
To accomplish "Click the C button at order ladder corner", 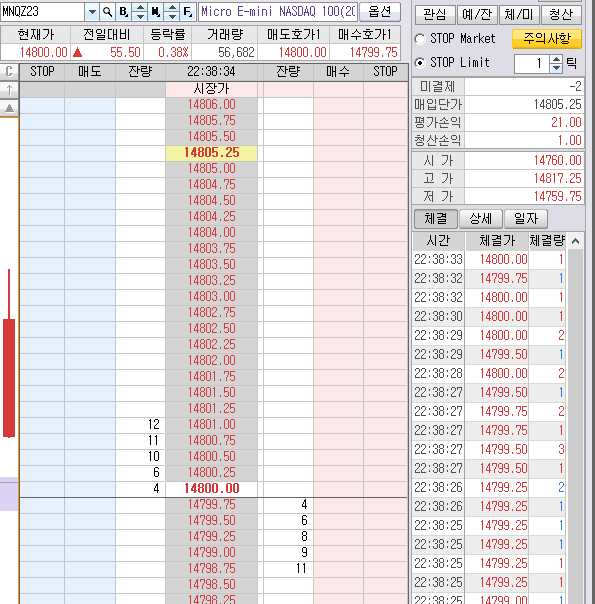I will point(9,71).
